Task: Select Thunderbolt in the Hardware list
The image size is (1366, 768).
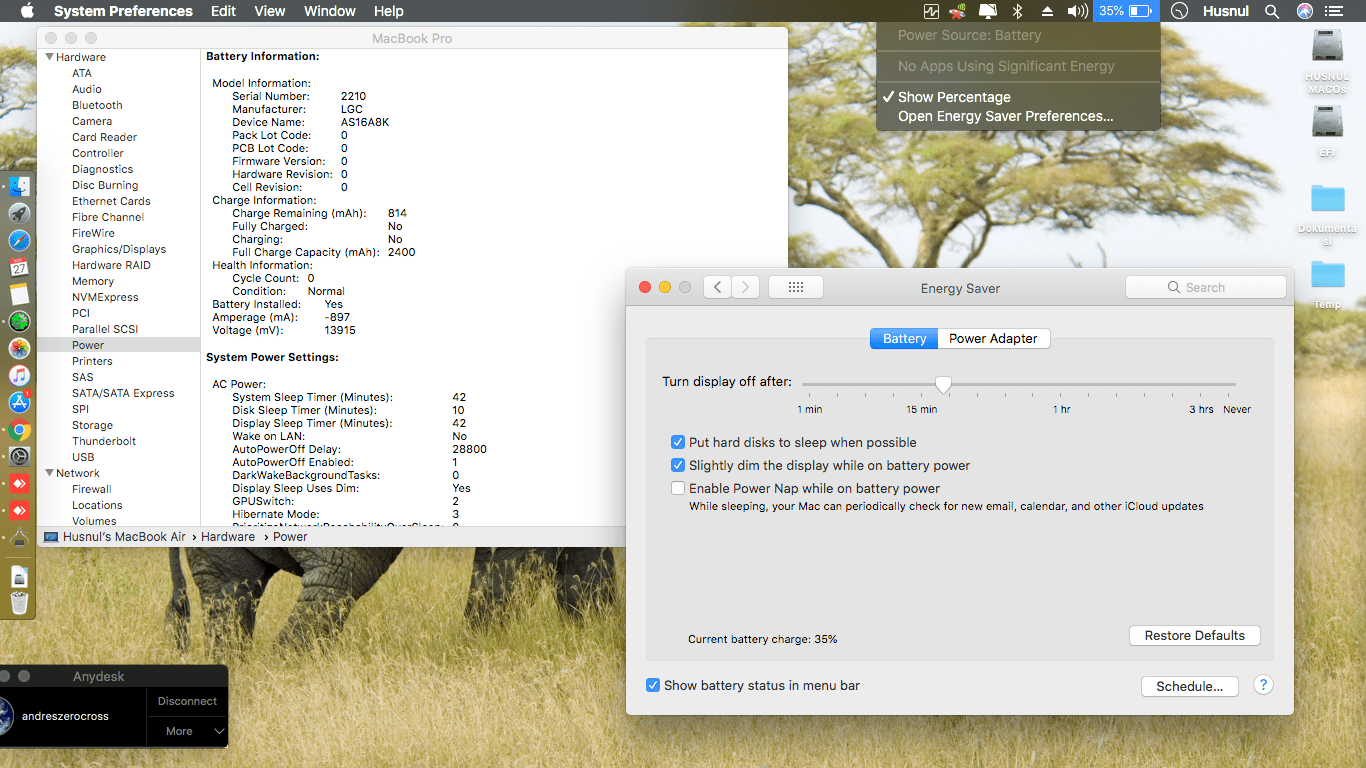Action: pyautogui.click(x=104, y=441)
